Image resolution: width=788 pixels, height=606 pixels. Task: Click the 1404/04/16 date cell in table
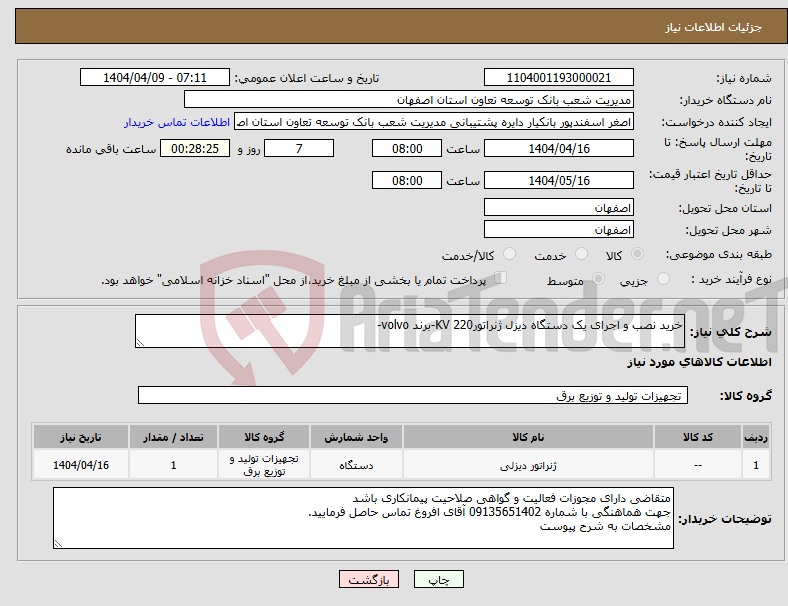point(81,465)
